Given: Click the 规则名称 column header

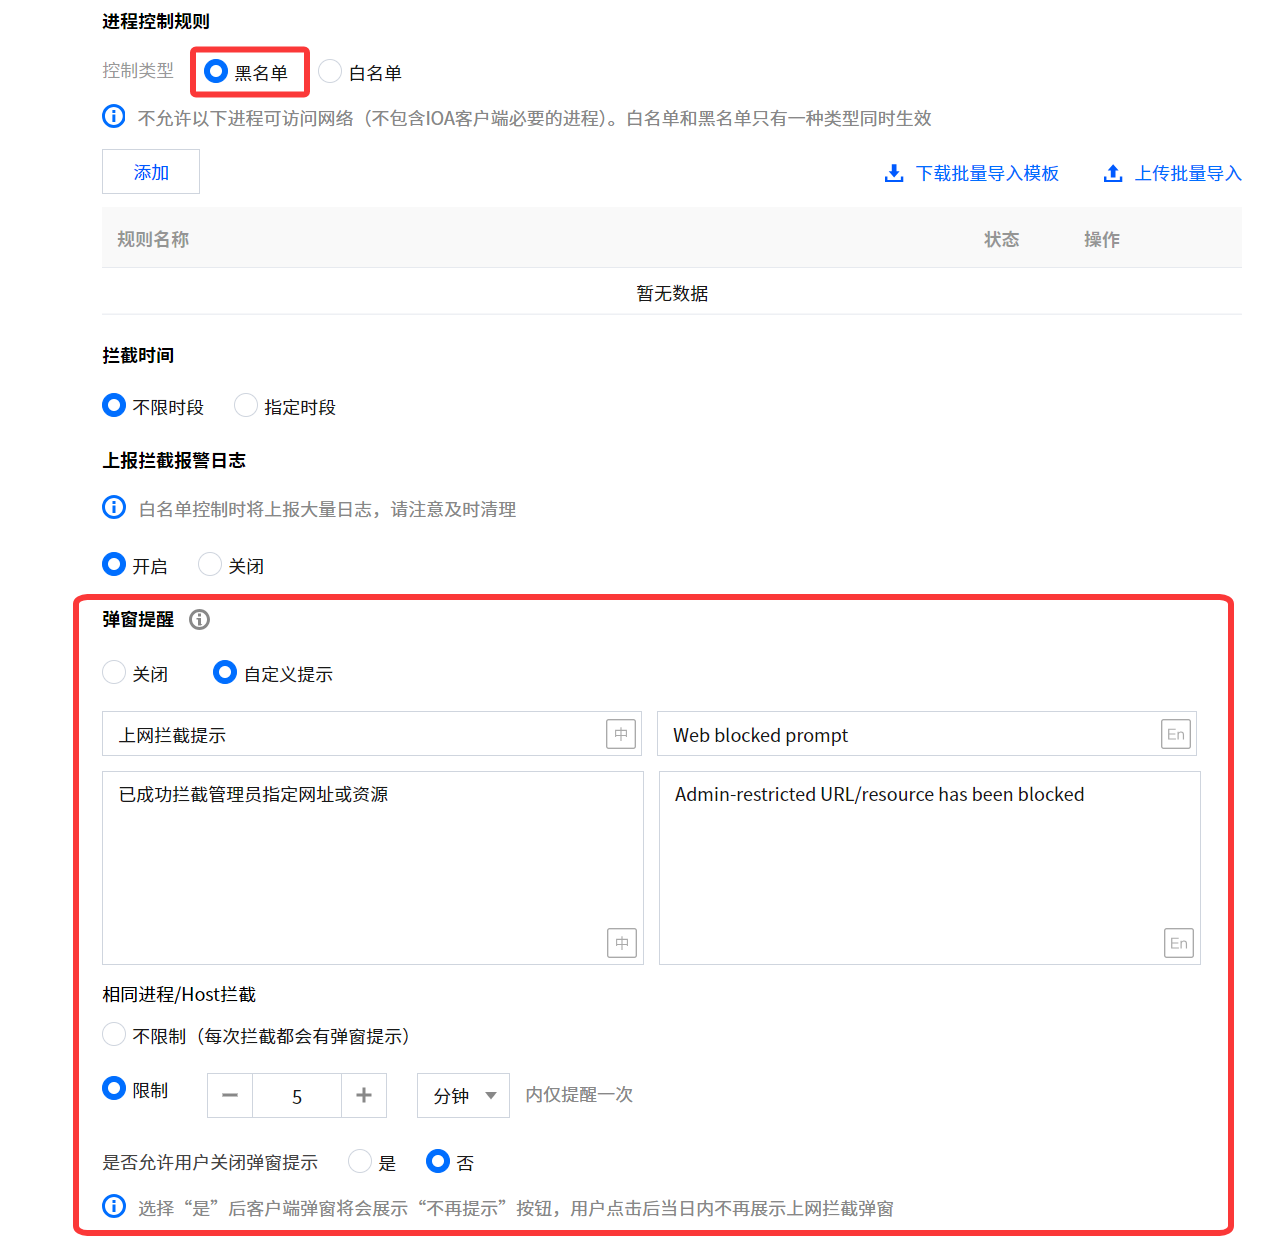Looking at the screenshot, I should [153, 239].
